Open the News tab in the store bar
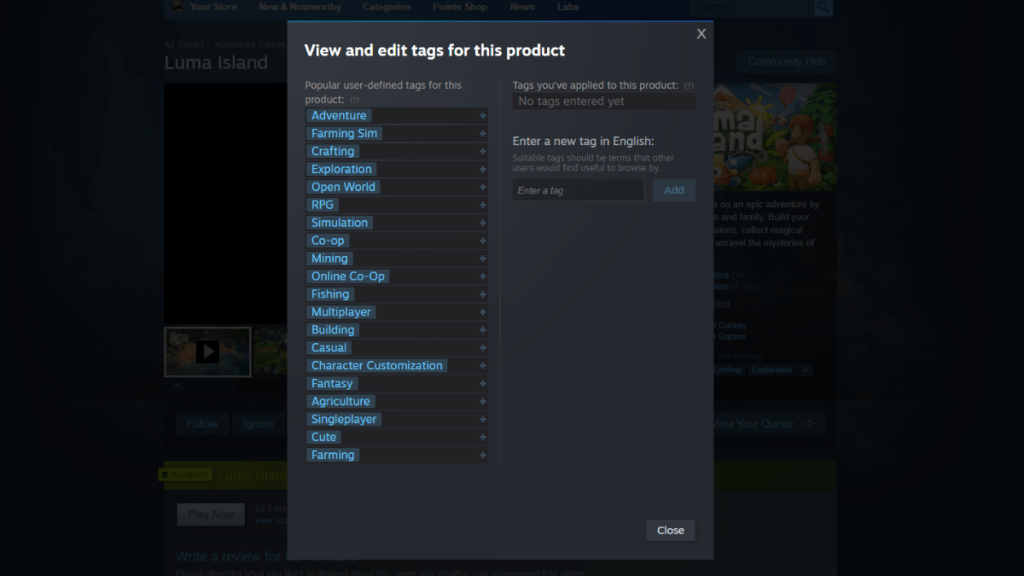This screenshot has height=576, width=1024. tap(522, 7)
